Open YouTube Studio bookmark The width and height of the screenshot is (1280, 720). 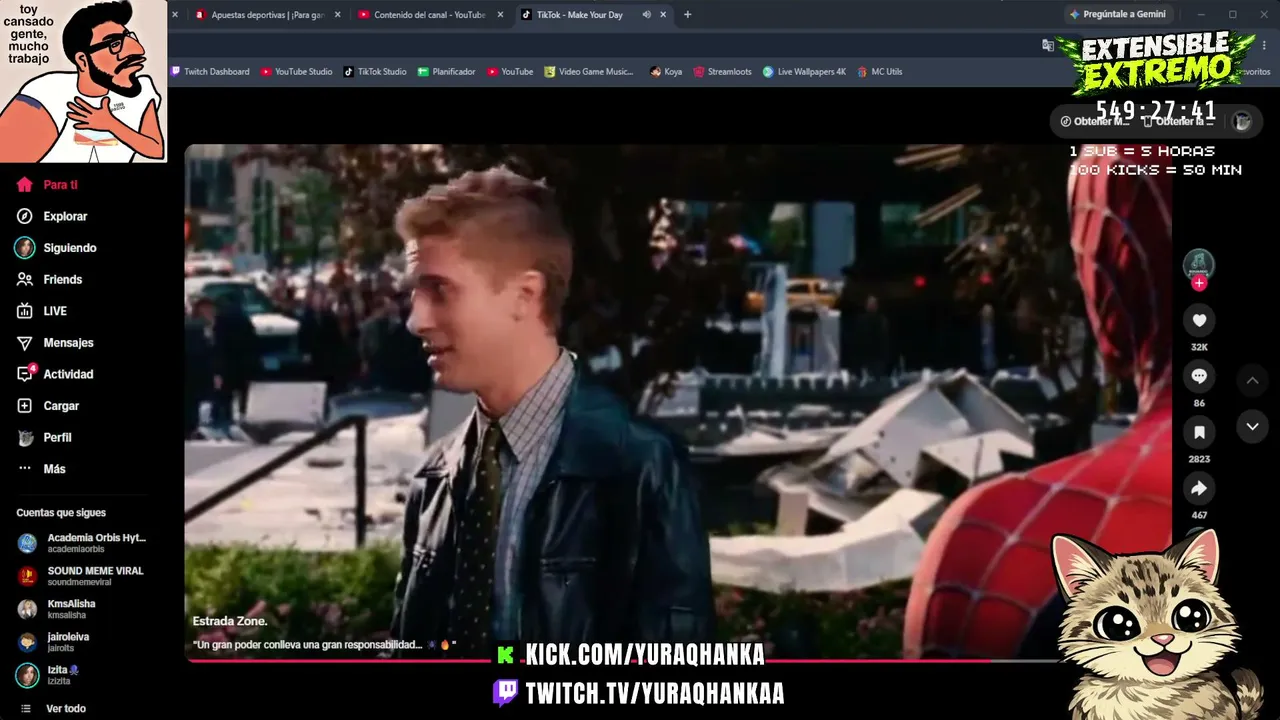pyautogui.click(x=297, y=72)
